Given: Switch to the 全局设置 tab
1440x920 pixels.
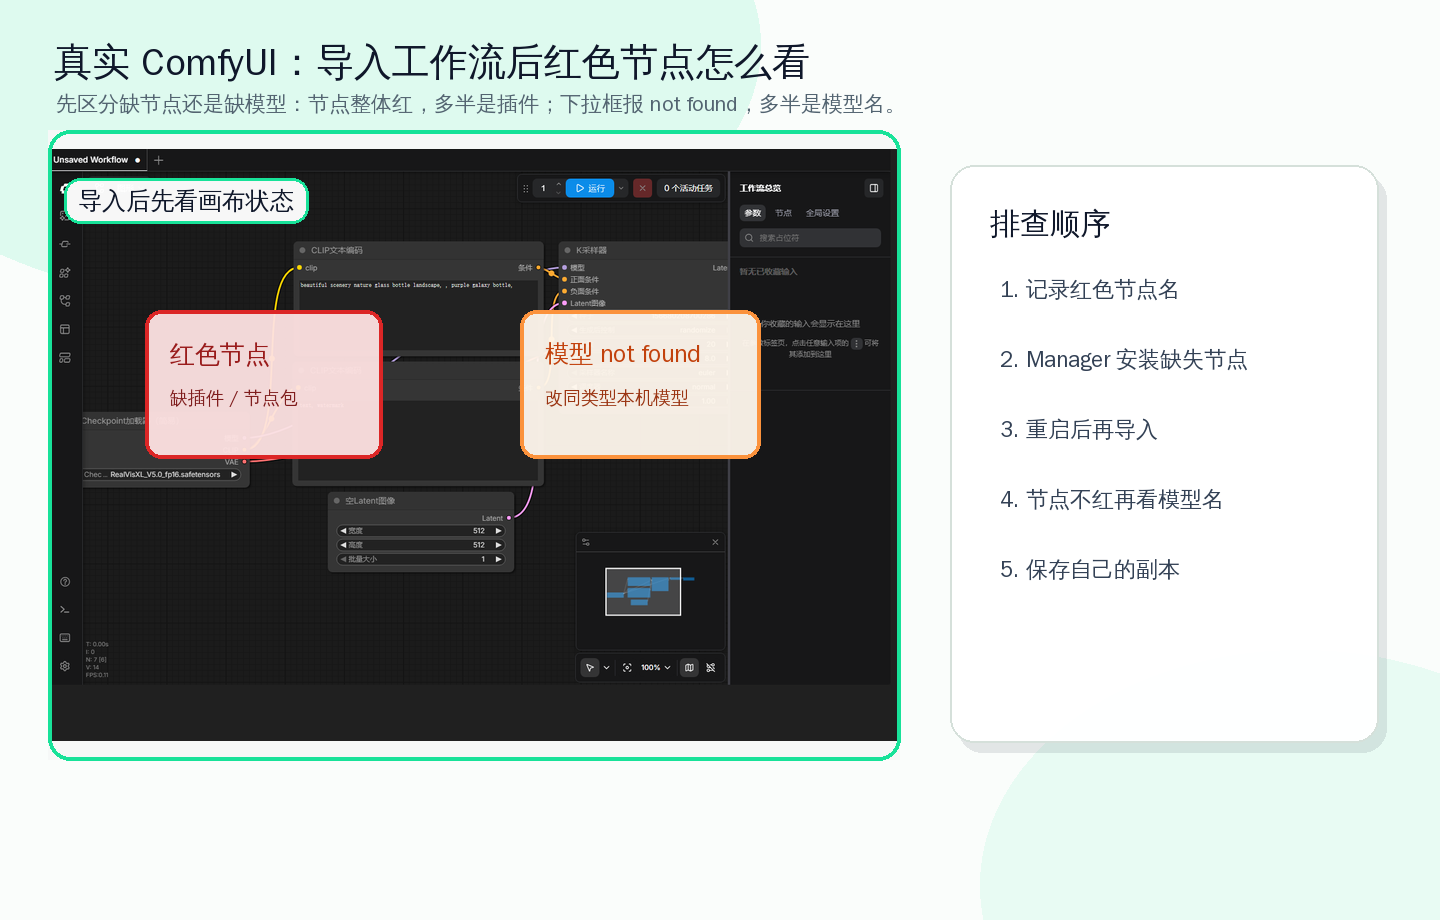Looking at the screenshot, I should pyautogui.click(x=822, y=213).
